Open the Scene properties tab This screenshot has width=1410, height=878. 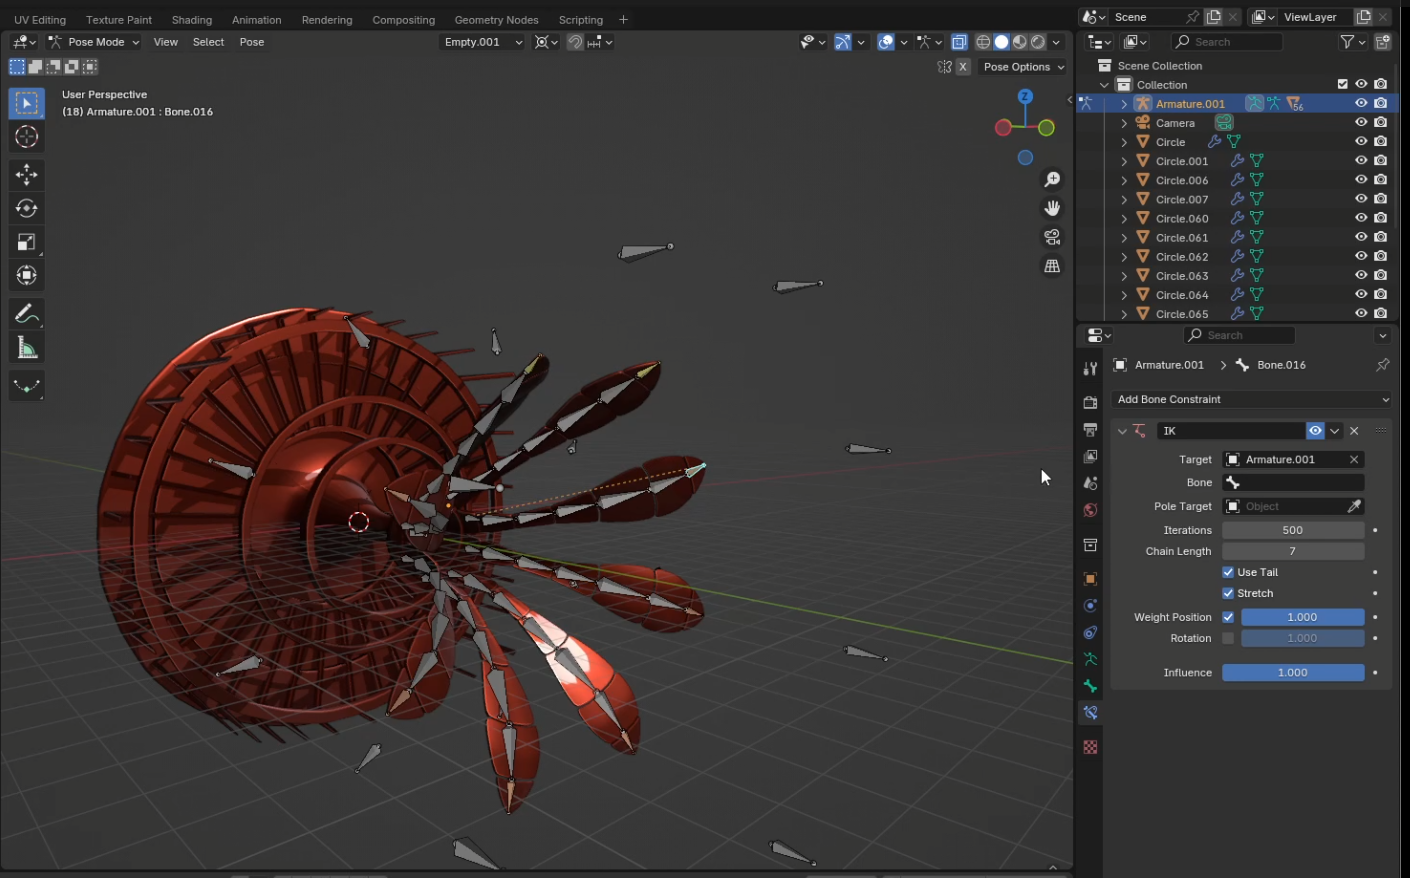(x=1090, y=483)
